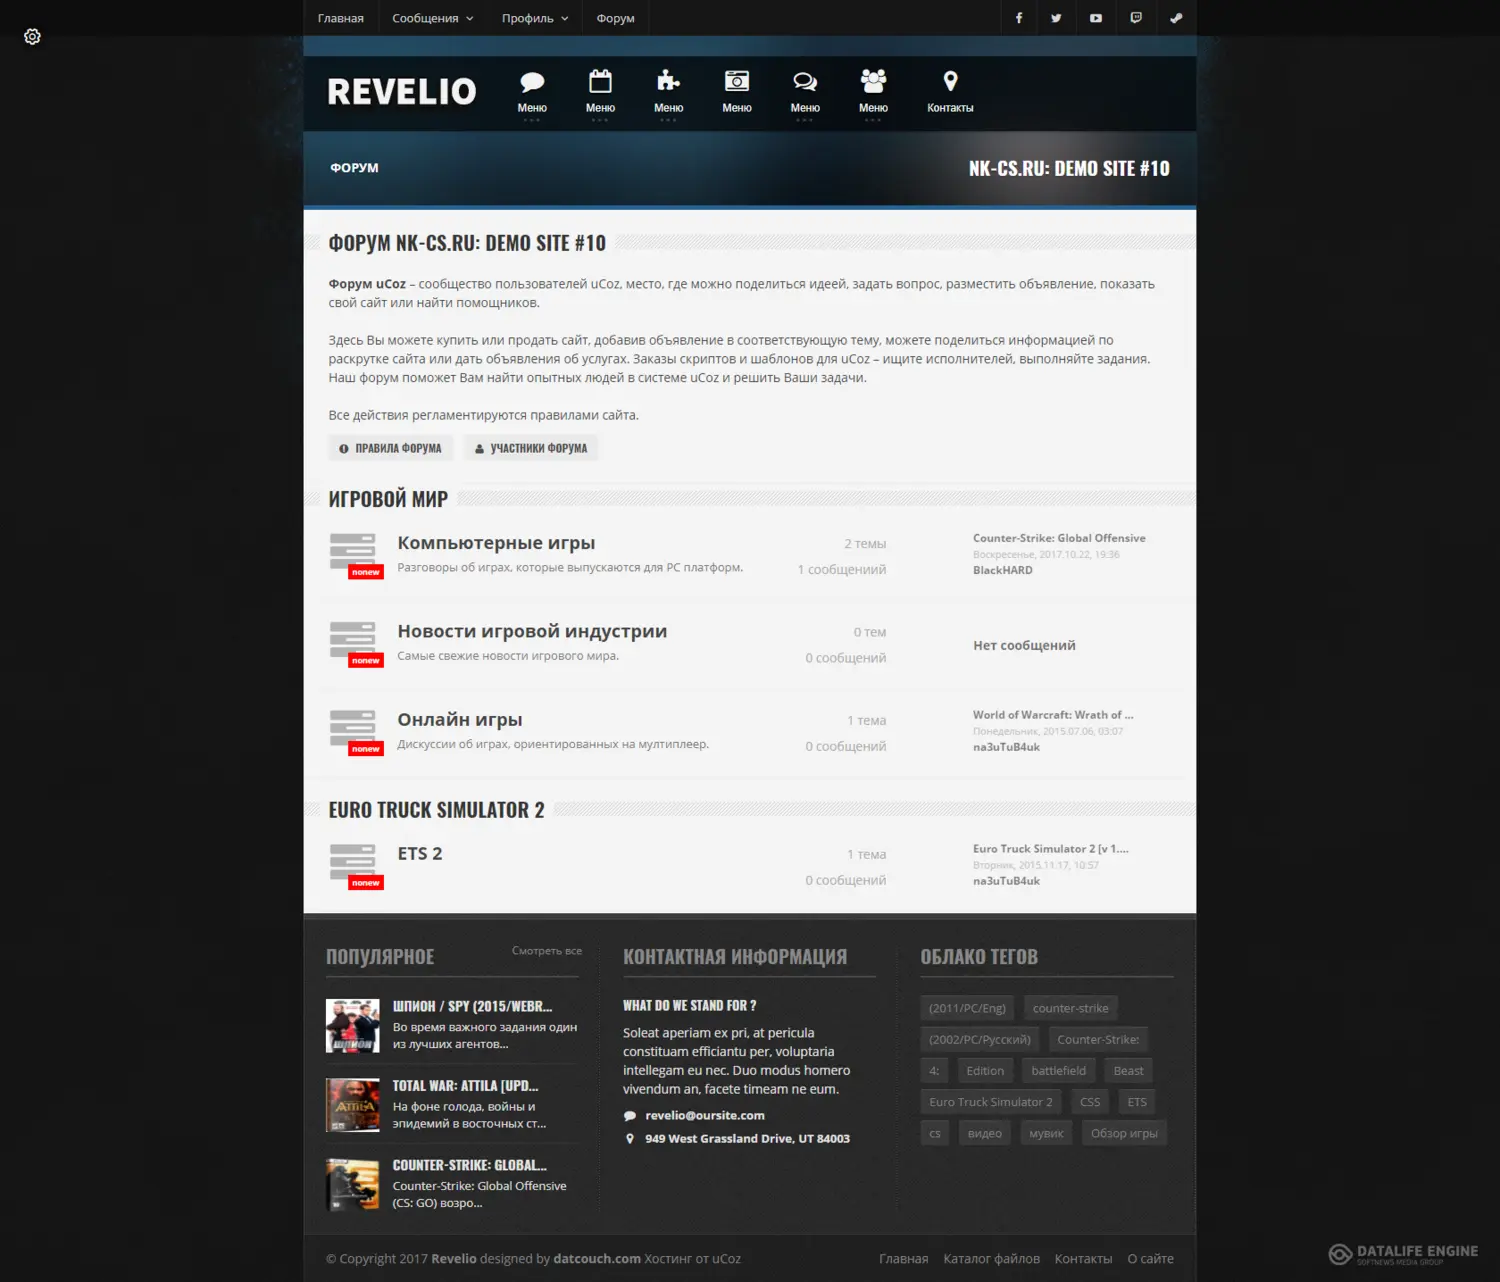Expand the Сообщения dropdown menu
1500x1282 pixels.
(x=433, y=18)
